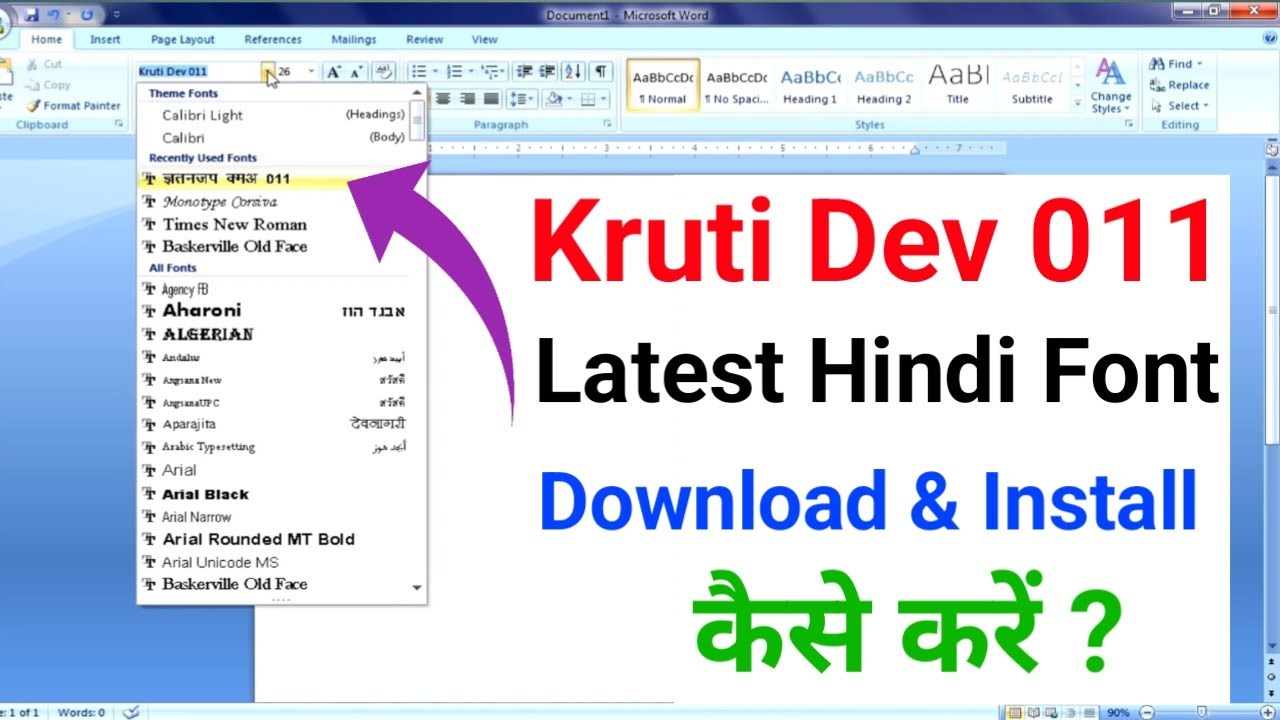Click the Copy icon in Clipboard group
The width and height of the screenshot is (1280, 720).
click(33, 85)
